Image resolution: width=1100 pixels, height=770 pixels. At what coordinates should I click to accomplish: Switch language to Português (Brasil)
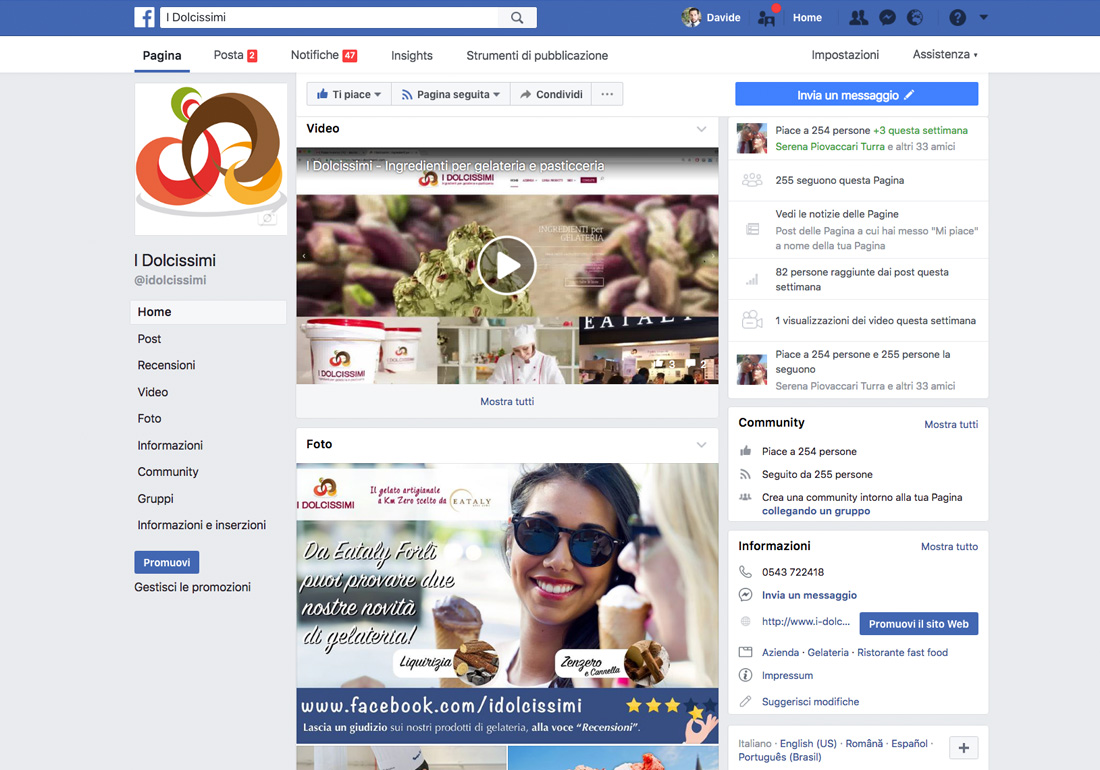click(779, 757)
